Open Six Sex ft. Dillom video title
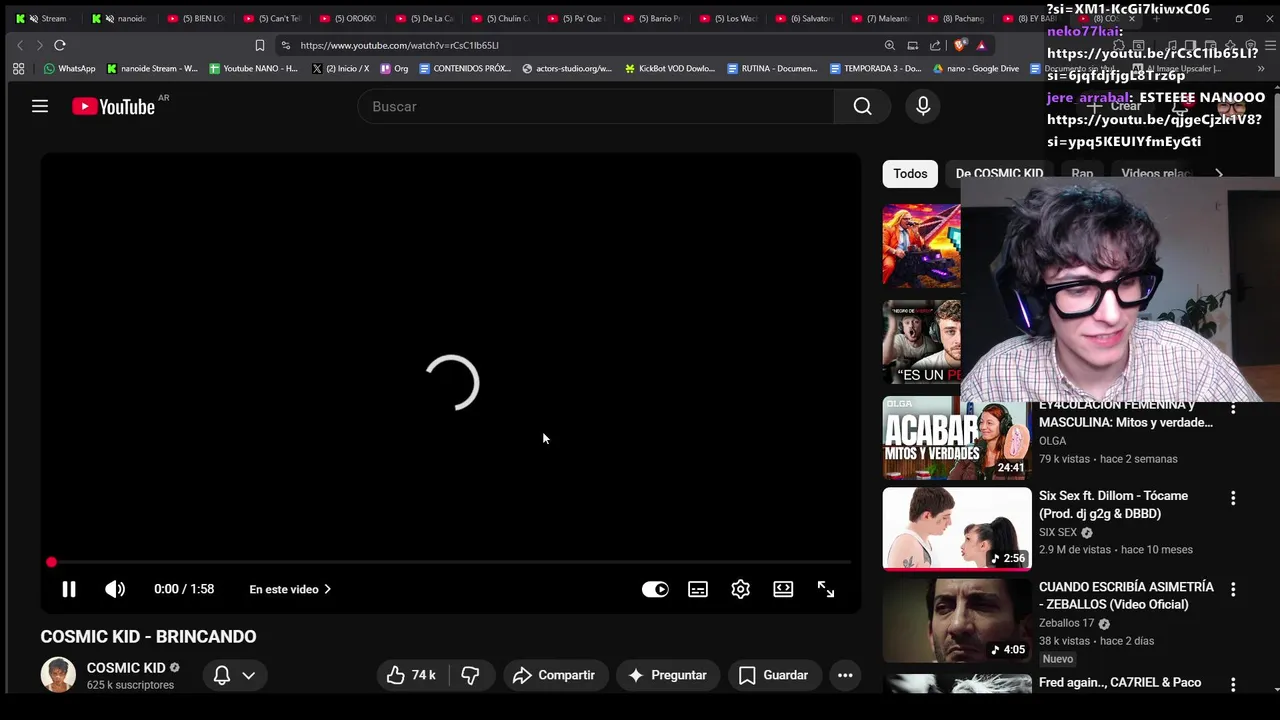Screen dimensions: 1280x720 (1114, 505)
